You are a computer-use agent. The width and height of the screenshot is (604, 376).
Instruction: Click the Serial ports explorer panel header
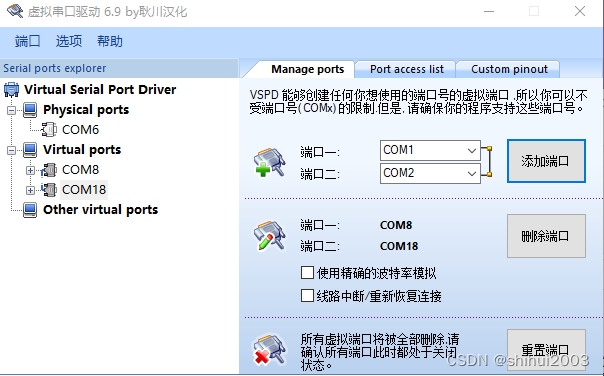[x=119, y=68]
